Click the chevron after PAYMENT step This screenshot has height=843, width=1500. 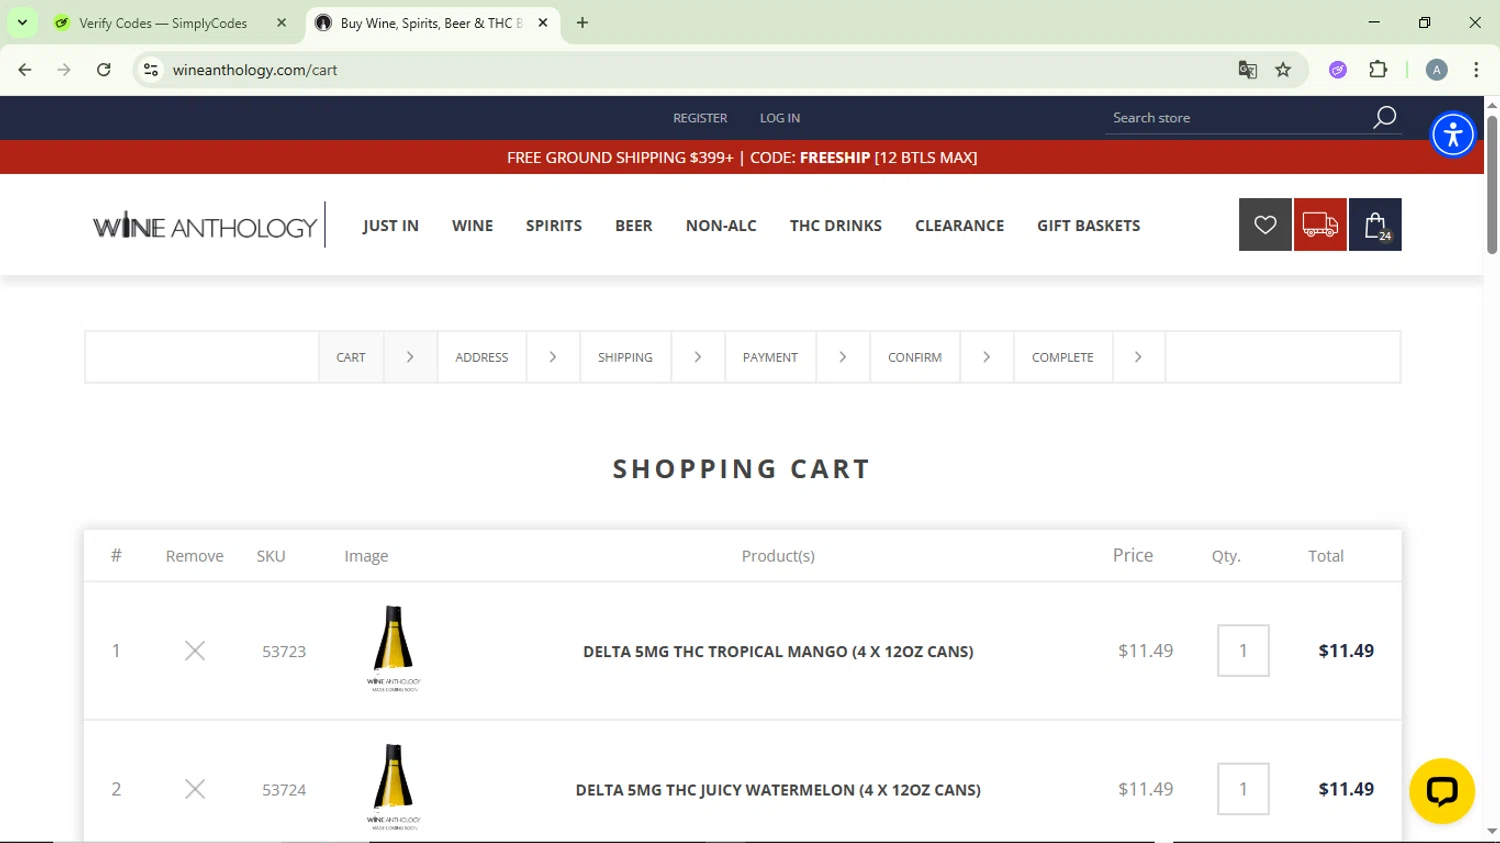point(843,357)
